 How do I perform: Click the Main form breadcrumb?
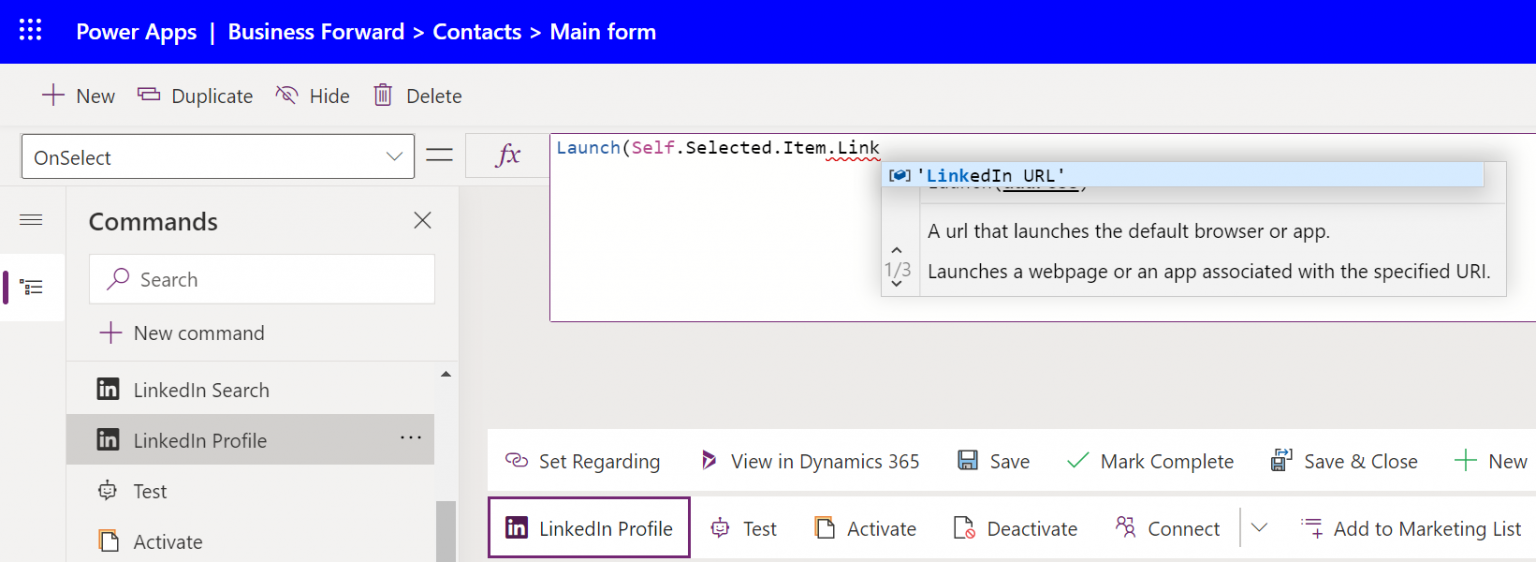click(x=603, y=31)
